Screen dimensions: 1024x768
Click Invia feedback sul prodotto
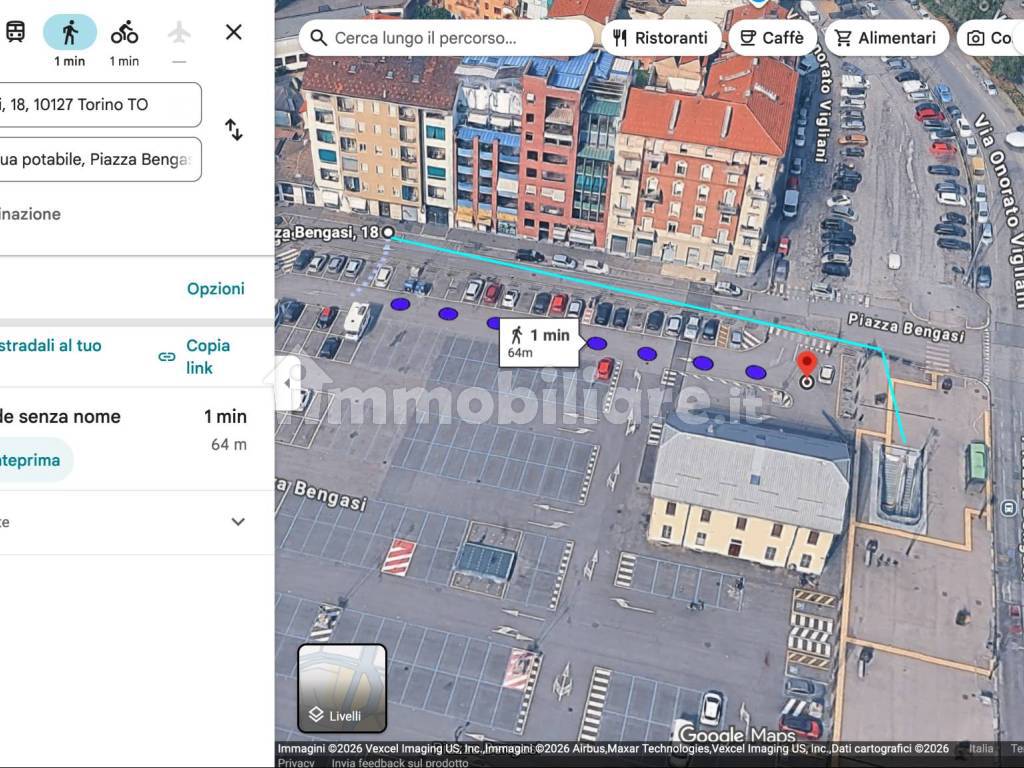pyautogui.click(x=400, y=763)
